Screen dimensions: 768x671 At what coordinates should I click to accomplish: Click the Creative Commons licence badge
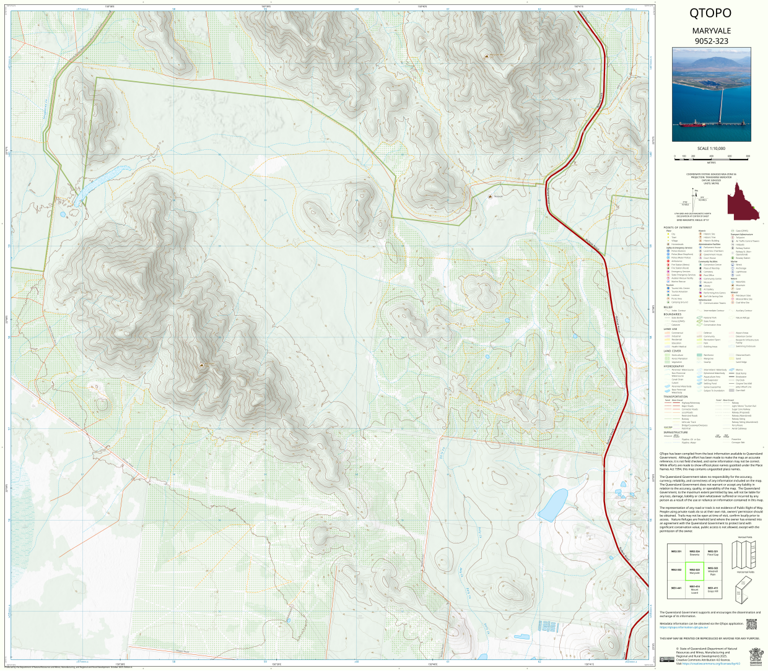(x=666, y=660)
